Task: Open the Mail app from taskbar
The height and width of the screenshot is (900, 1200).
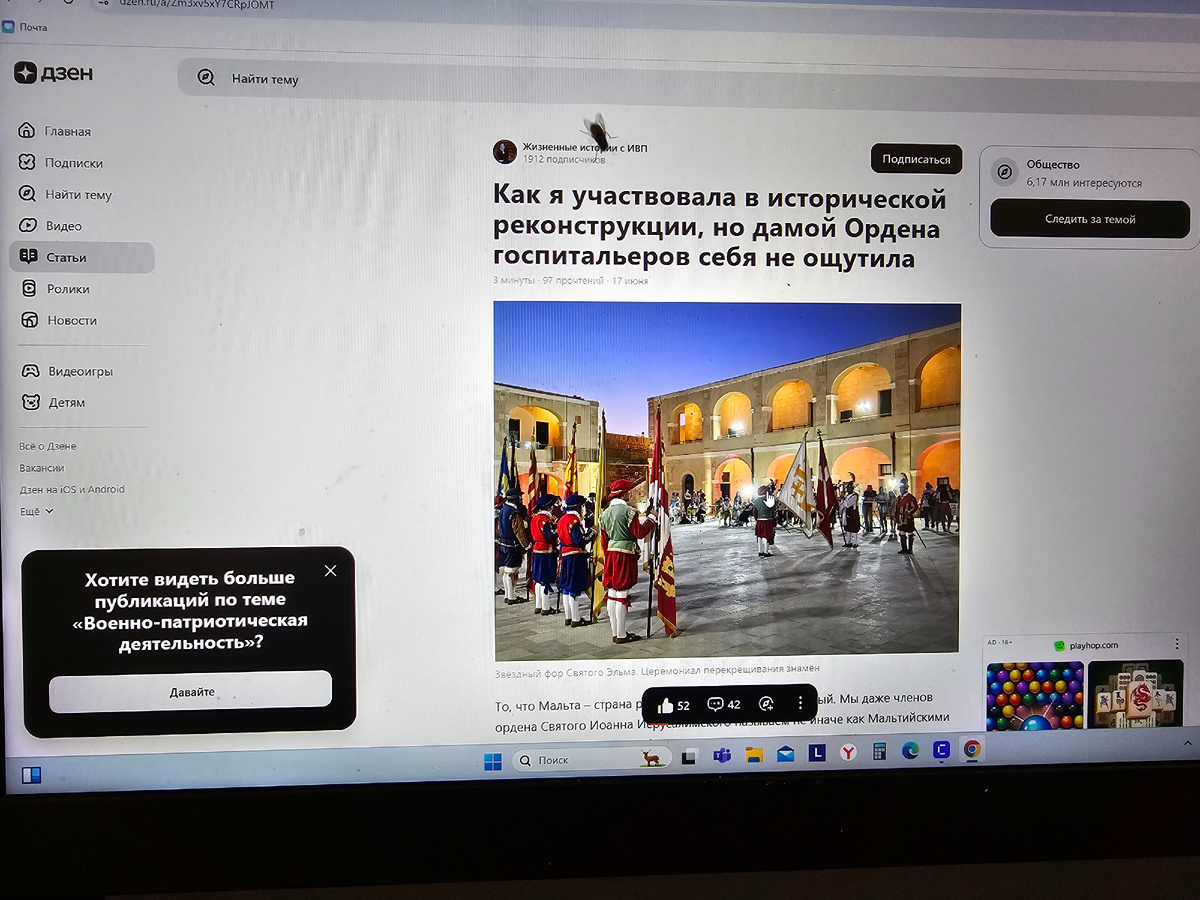Action: [786, 754]
